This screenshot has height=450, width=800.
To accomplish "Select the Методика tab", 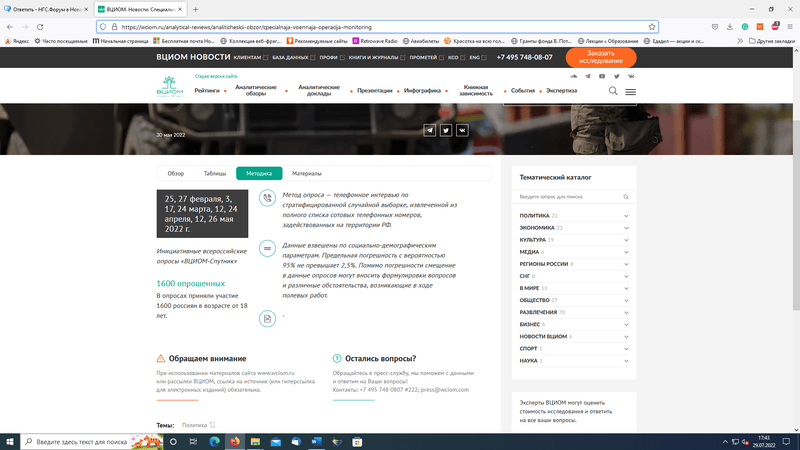I will [x=259, y=173].
